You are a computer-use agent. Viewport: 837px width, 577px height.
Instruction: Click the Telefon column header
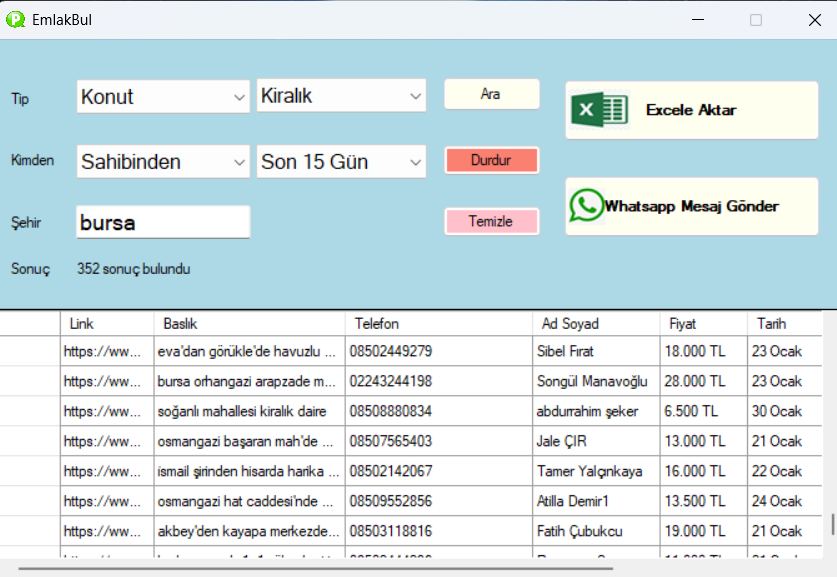coord(439,324)
